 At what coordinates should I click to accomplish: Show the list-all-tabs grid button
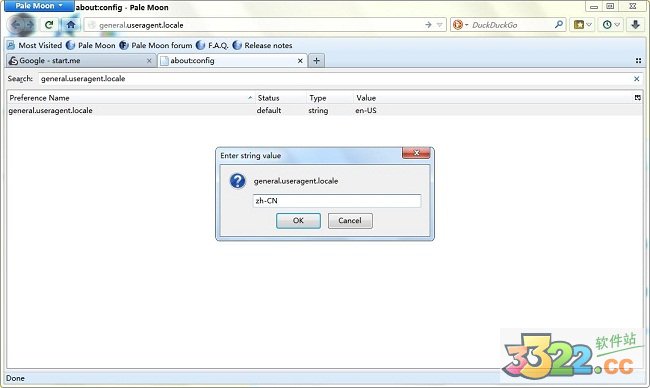pyautogui.click(x=638, y=61)
